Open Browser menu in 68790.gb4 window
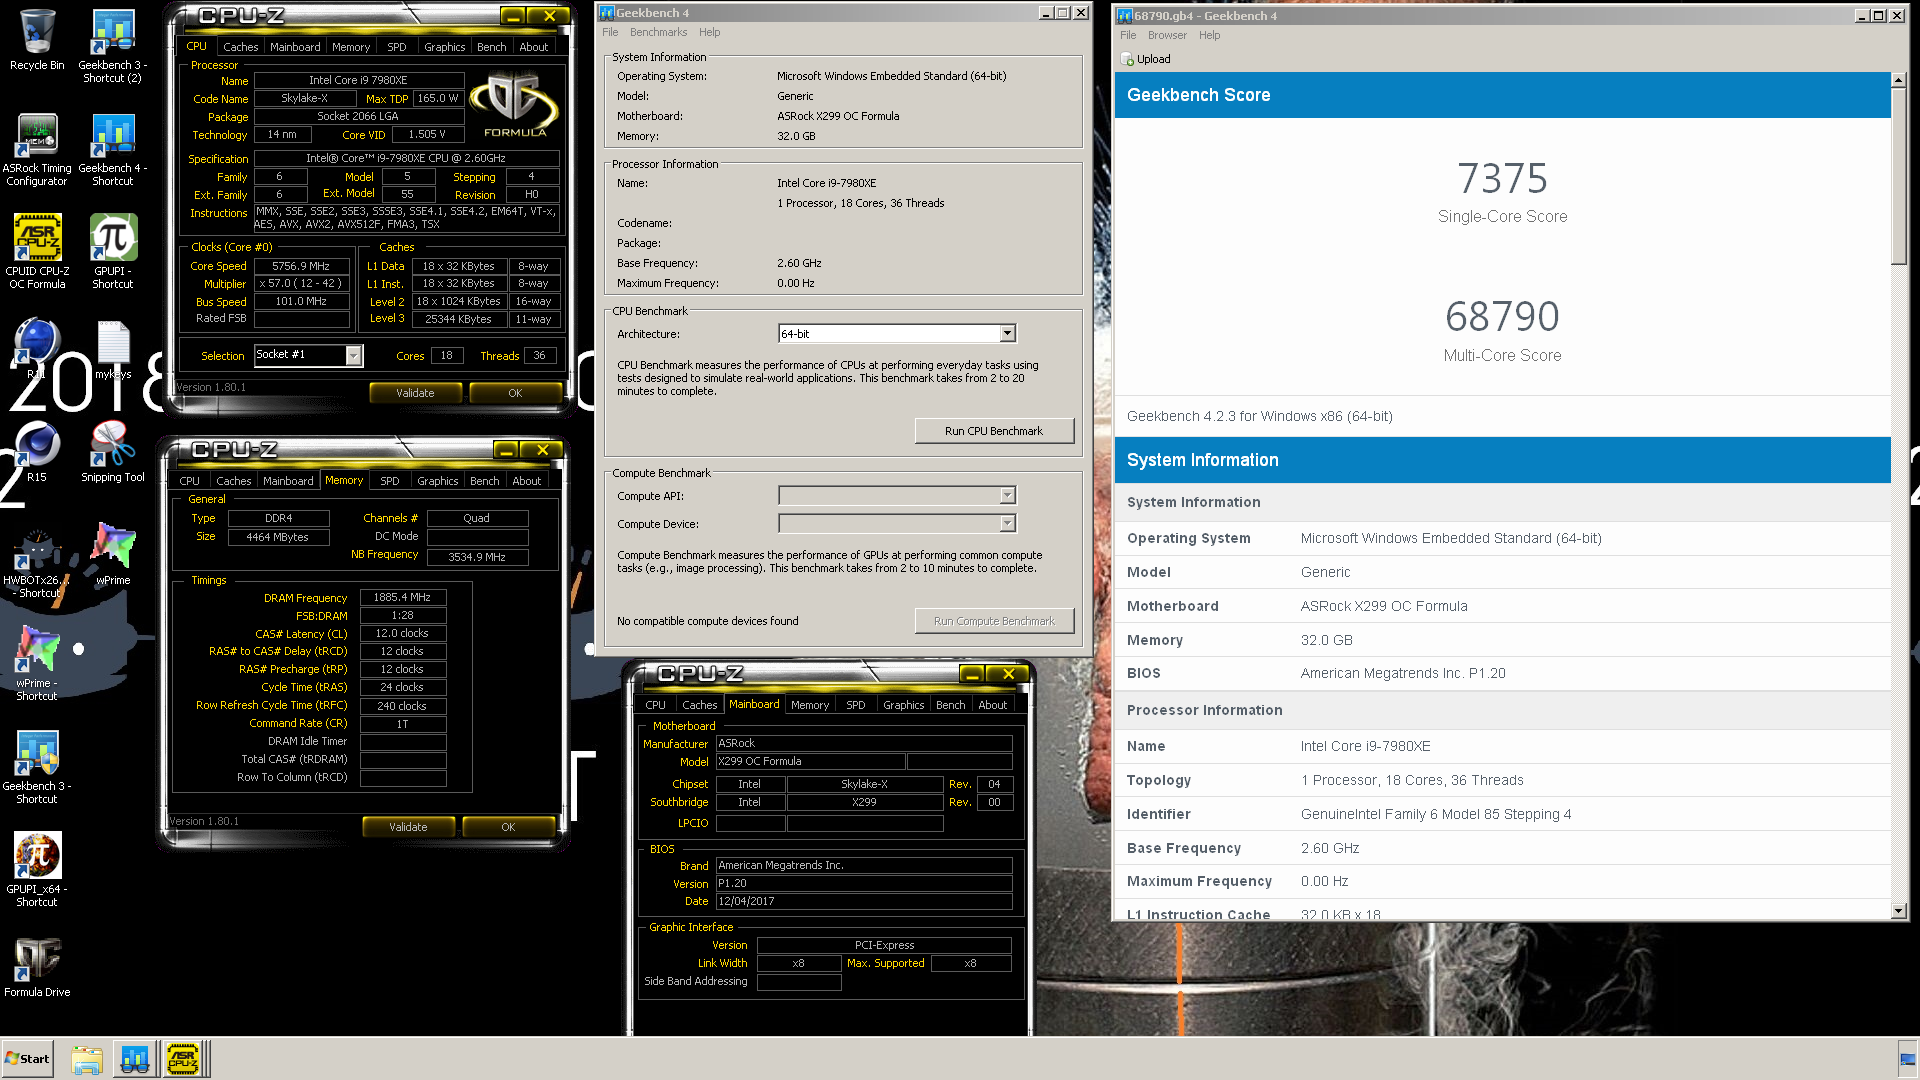The image size is (1920, 1080). coord(1167,35)
